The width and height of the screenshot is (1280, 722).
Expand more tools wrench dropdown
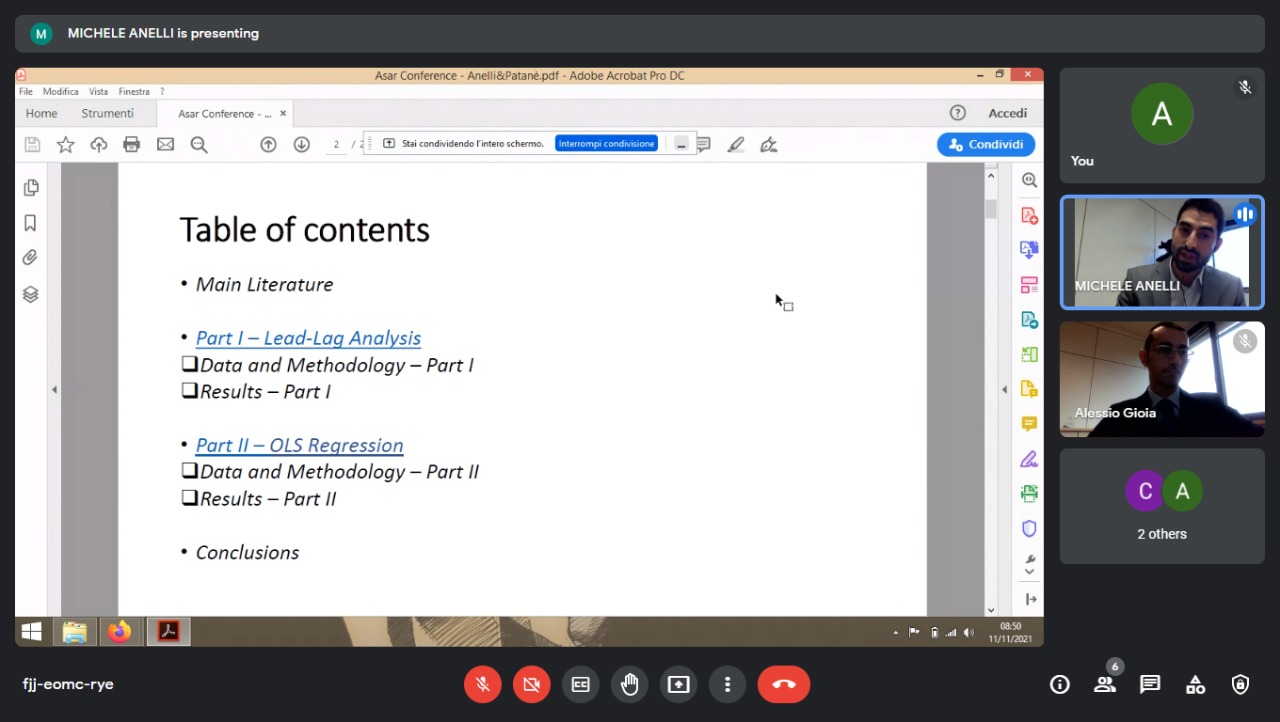click(x=1030, y=565)
